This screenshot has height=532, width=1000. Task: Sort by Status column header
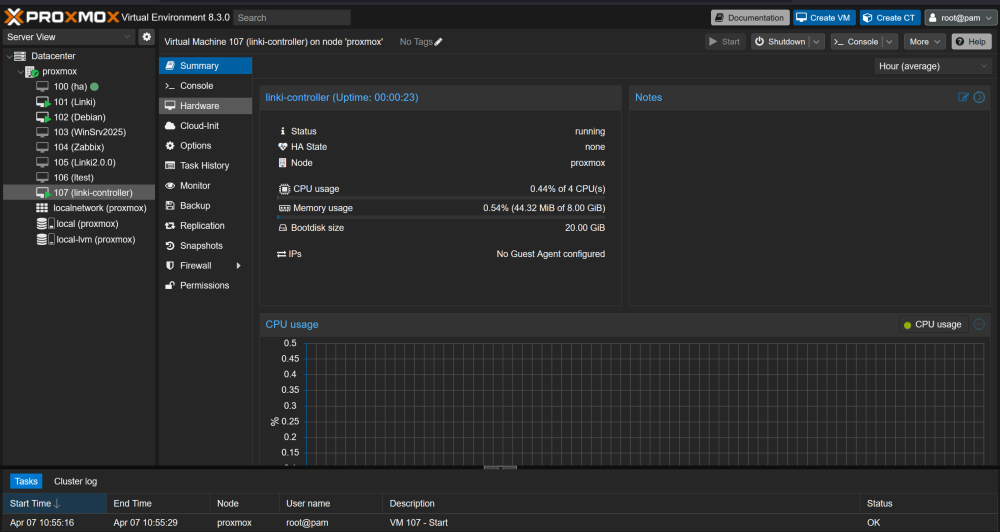929,503
